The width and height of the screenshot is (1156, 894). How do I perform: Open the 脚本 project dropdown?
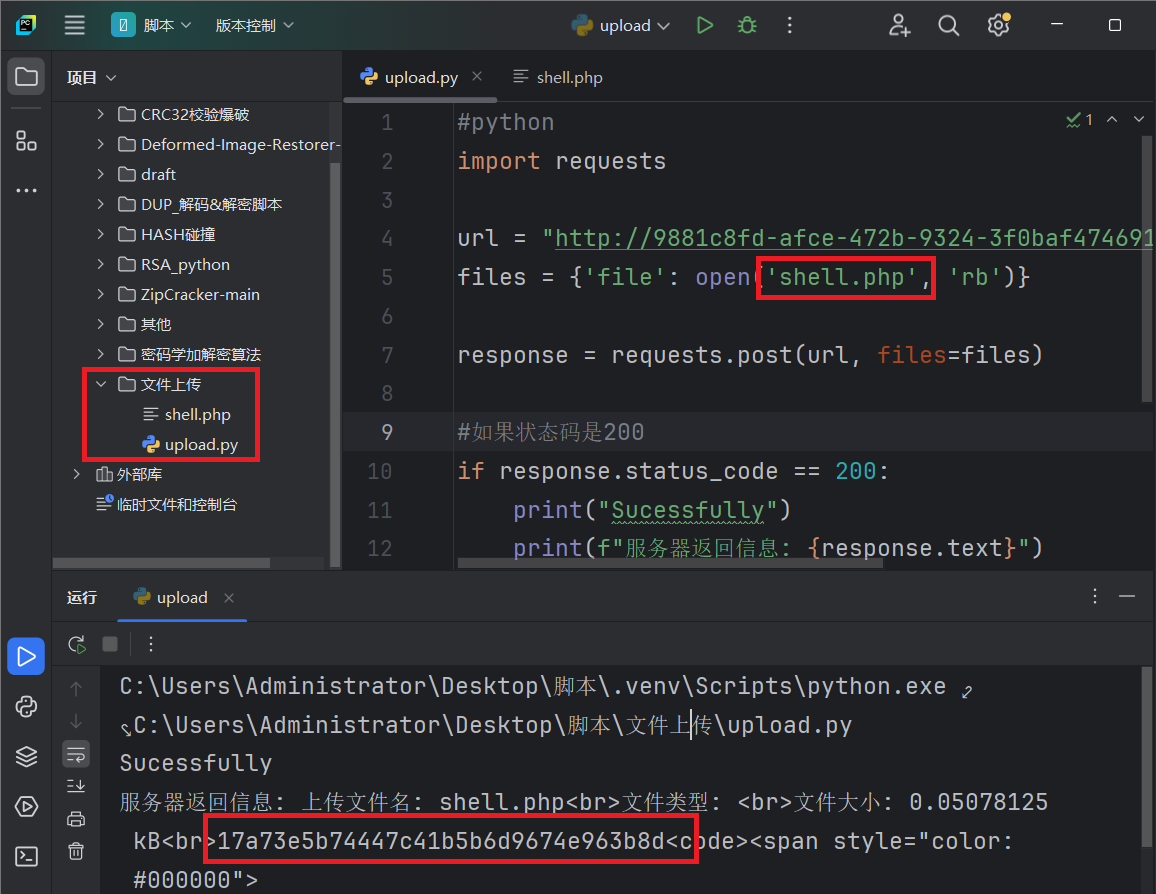coord(152,25)
